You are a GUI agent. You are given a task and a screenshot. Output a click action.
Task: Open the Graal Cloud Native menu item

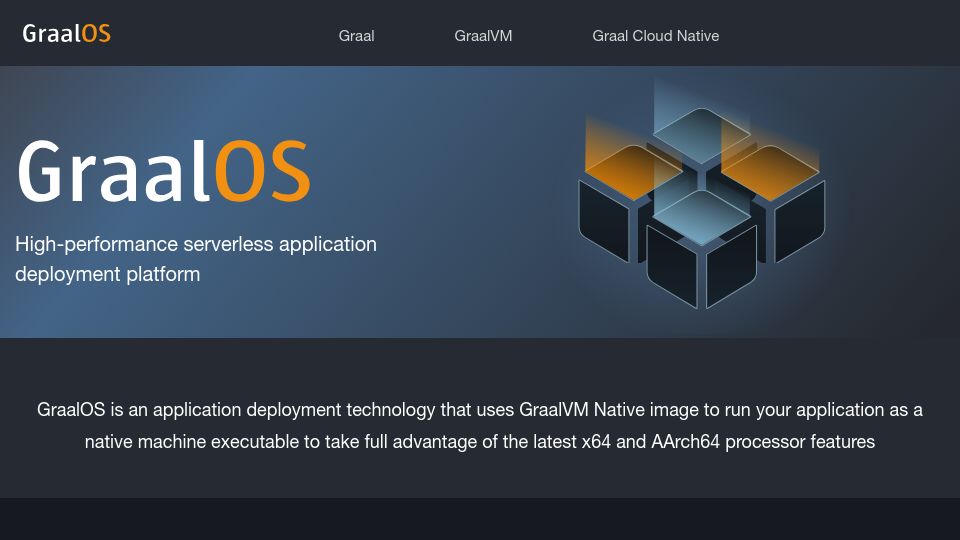click(x=656, y=36)
